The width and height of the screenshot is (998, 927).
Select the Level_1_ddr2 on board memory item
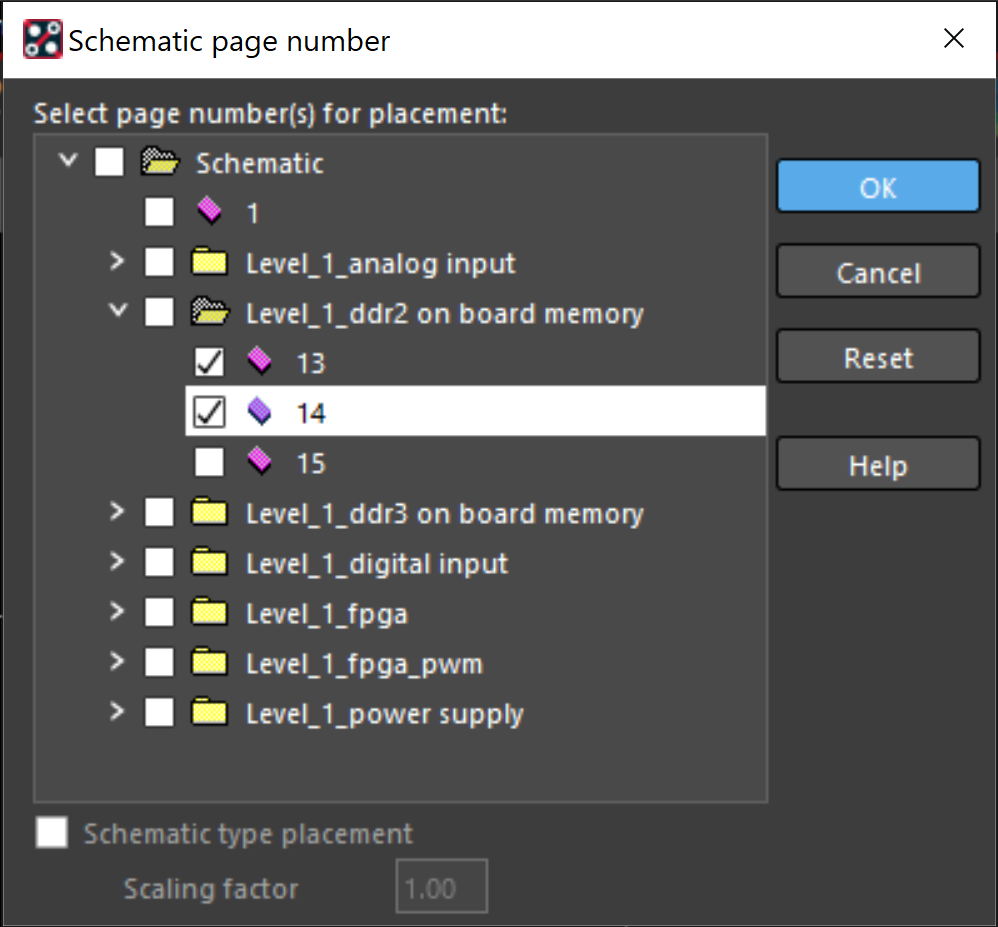pyautogui.click(x=445, y=314)
